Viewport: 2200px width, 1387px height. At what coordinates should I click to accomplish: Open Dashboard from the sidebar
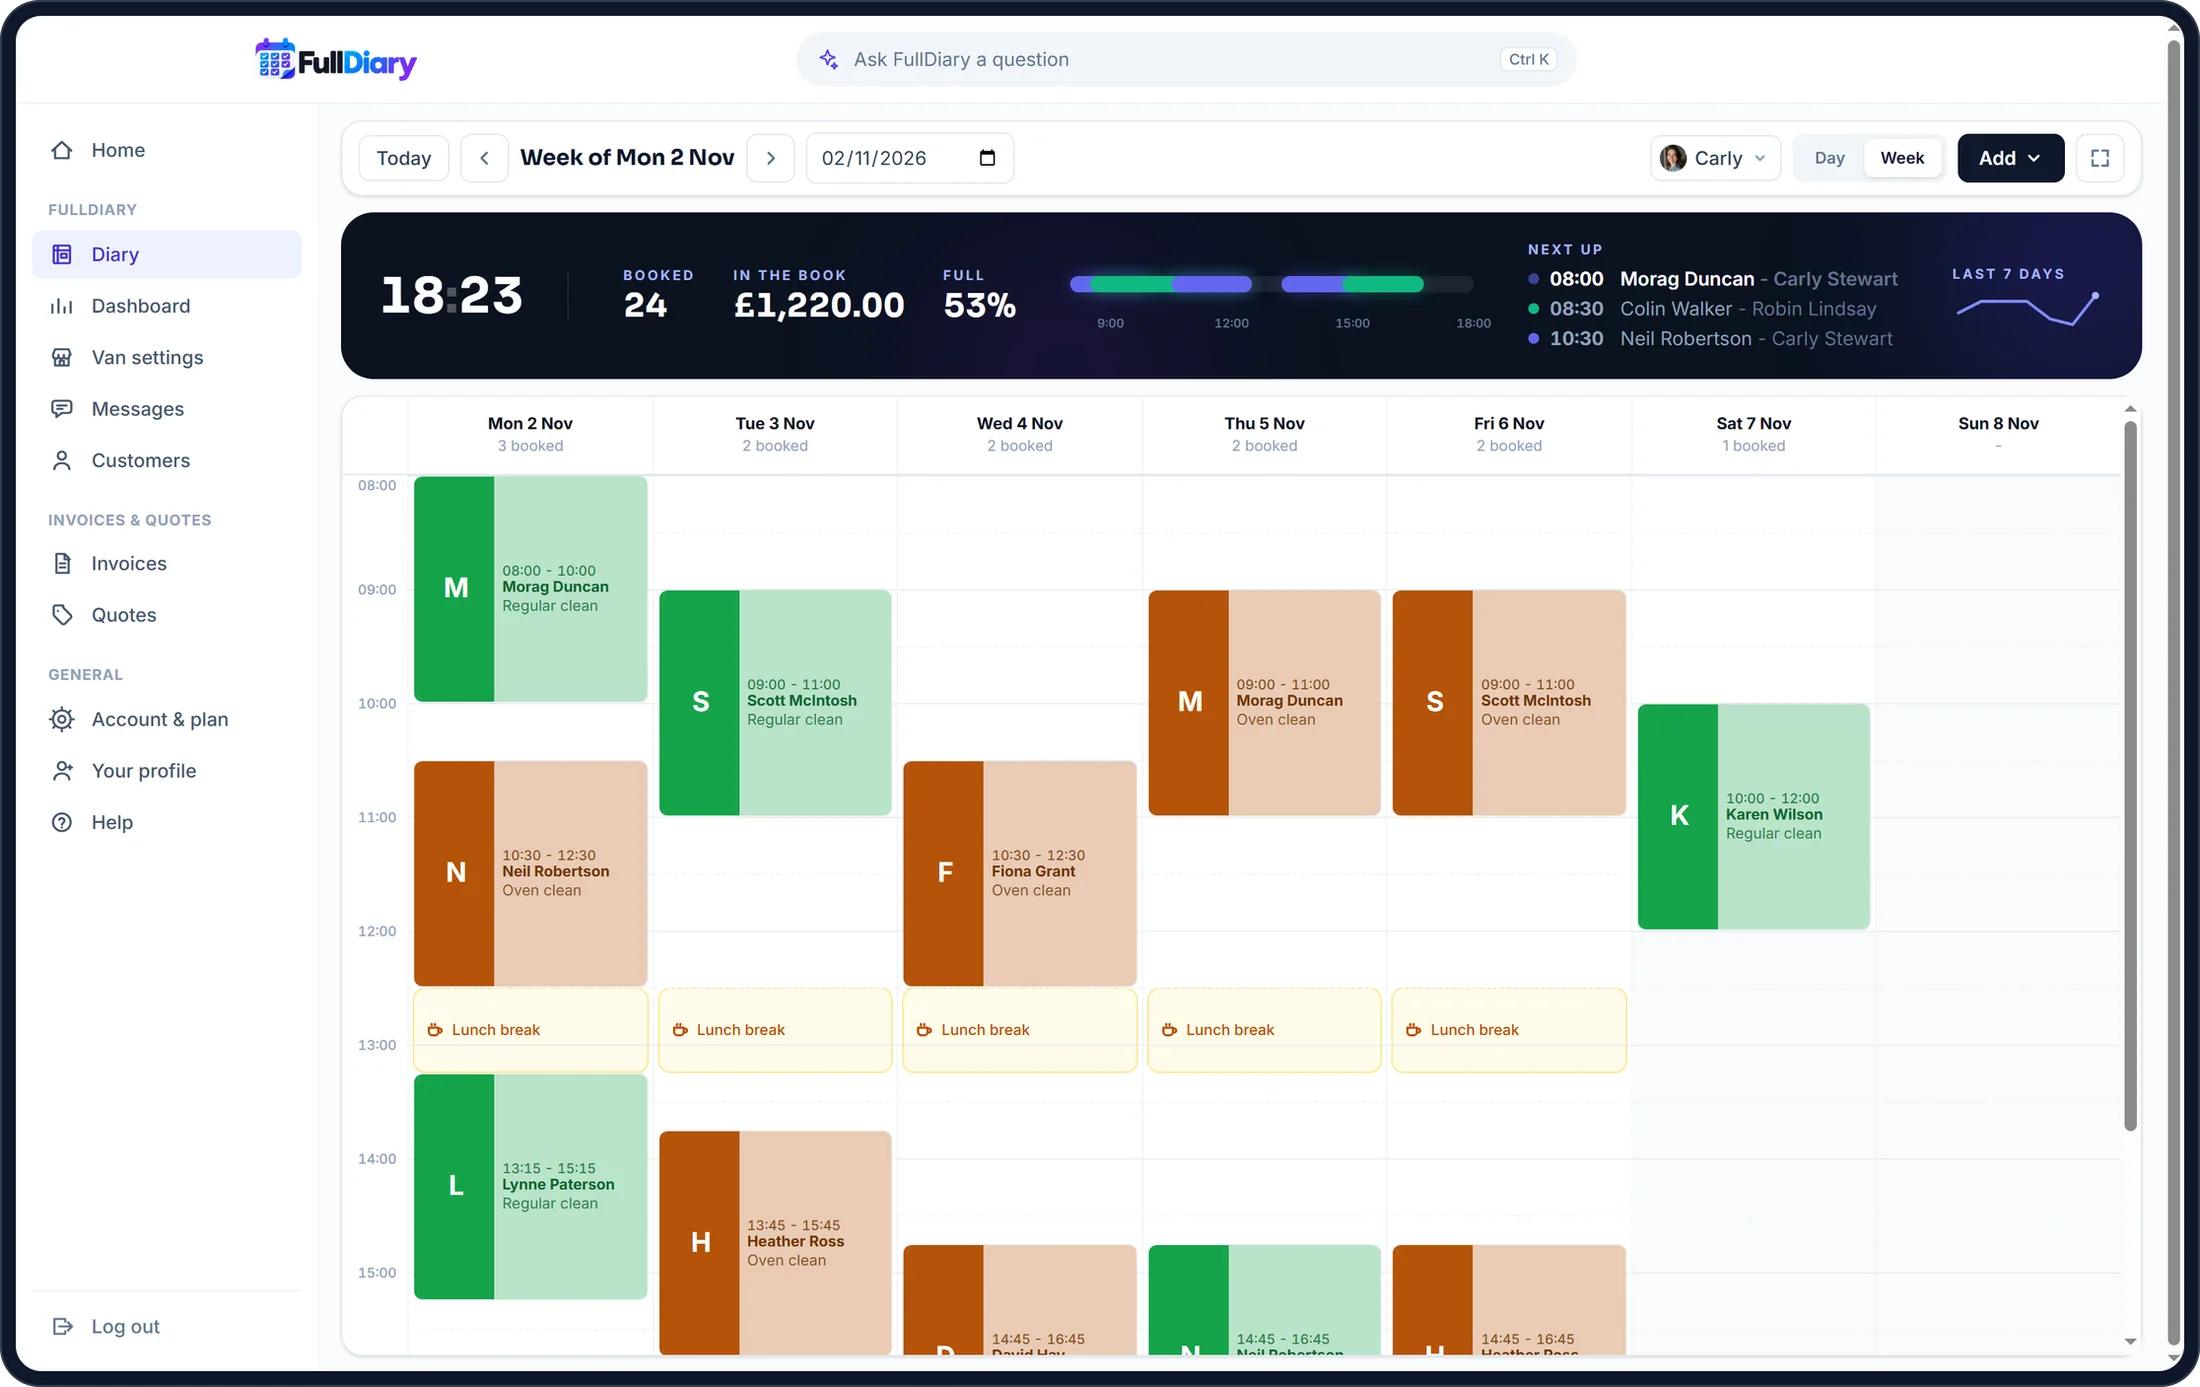(166, 306)
